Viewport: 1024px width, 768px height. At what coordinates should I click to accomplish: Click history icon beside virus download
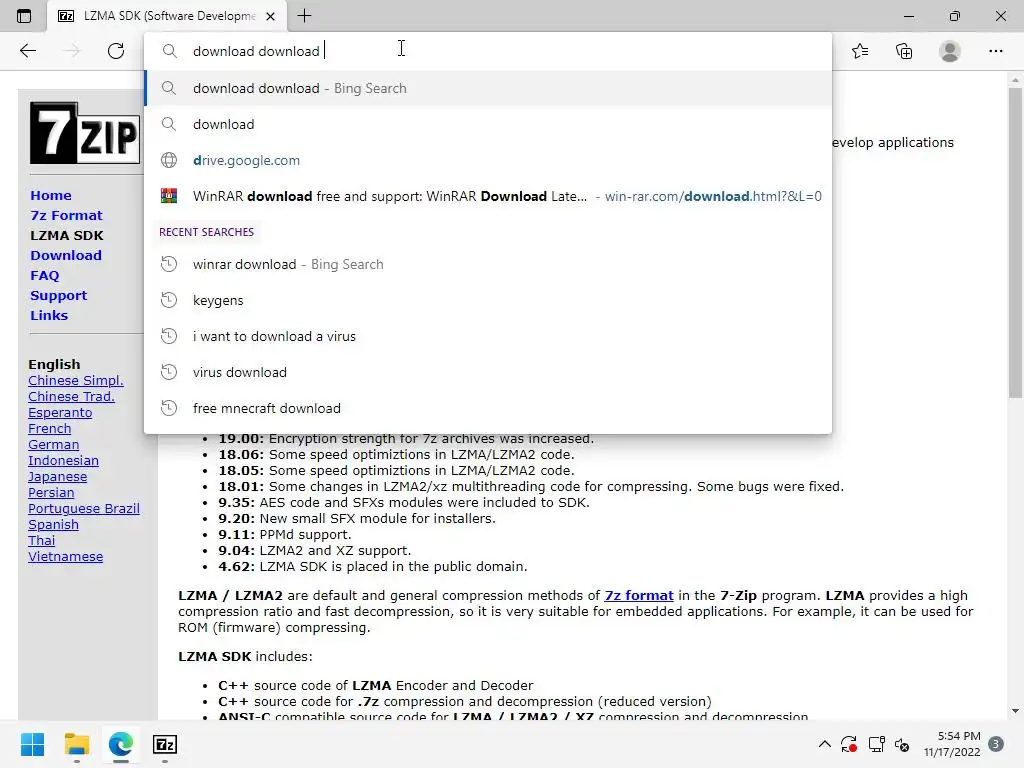[169, 372]
